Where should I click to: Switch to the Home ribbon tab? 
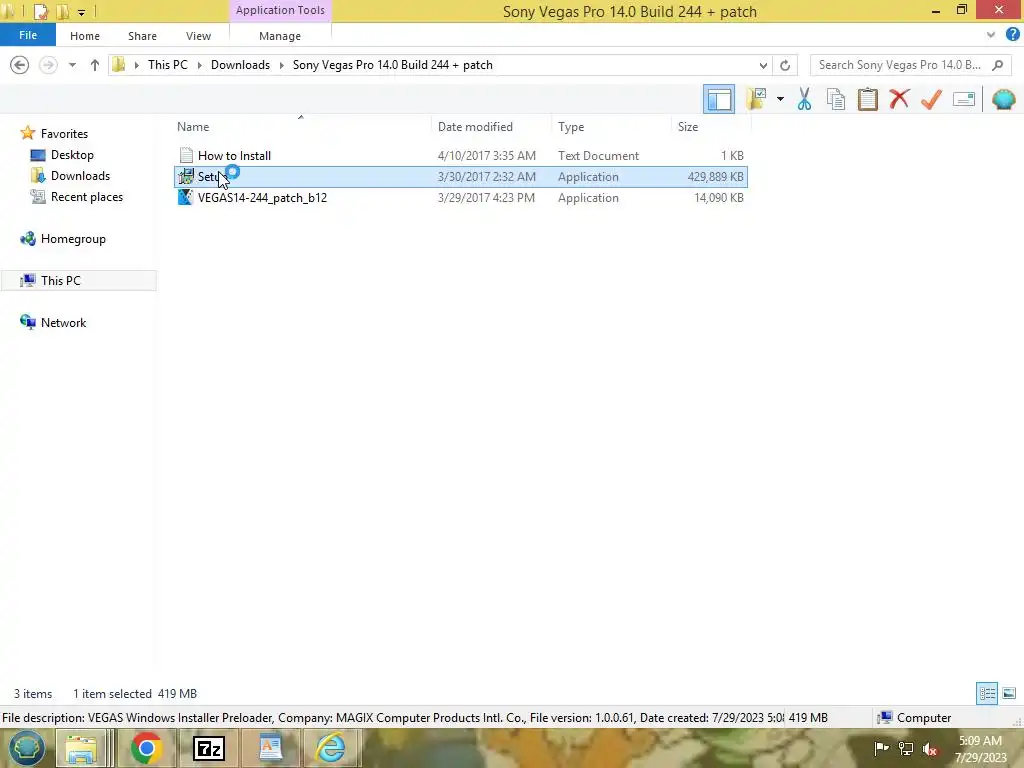85,36
